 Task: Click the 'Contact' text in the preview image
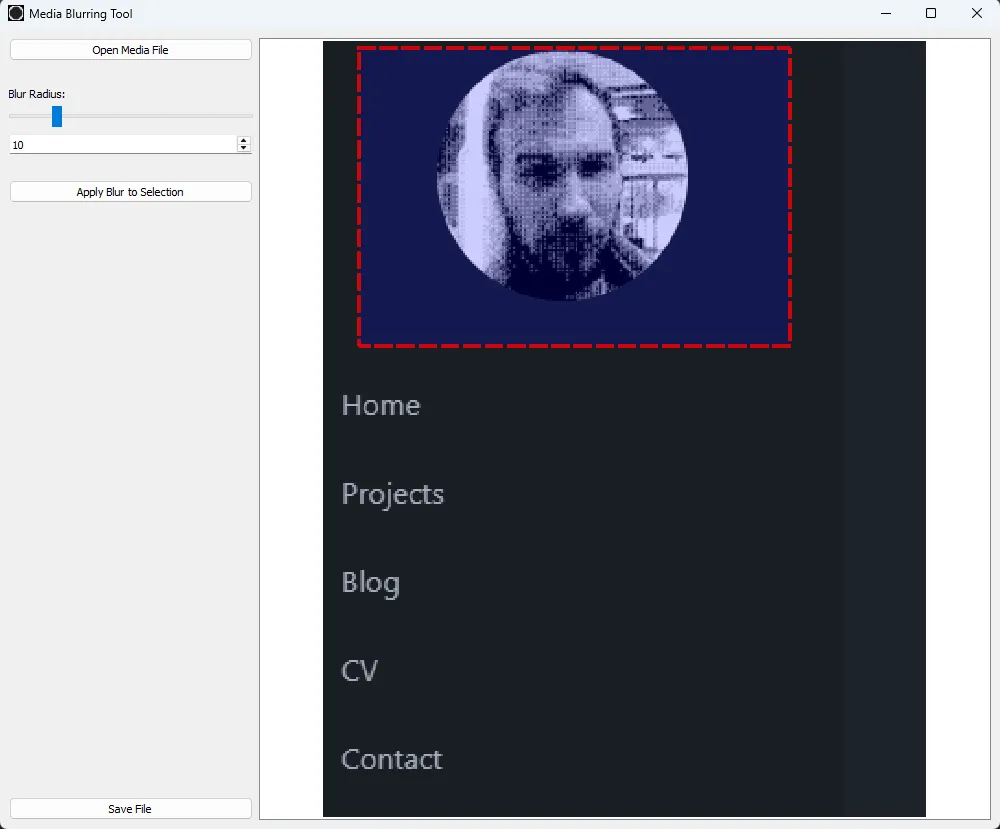click(x=392, y=759)
